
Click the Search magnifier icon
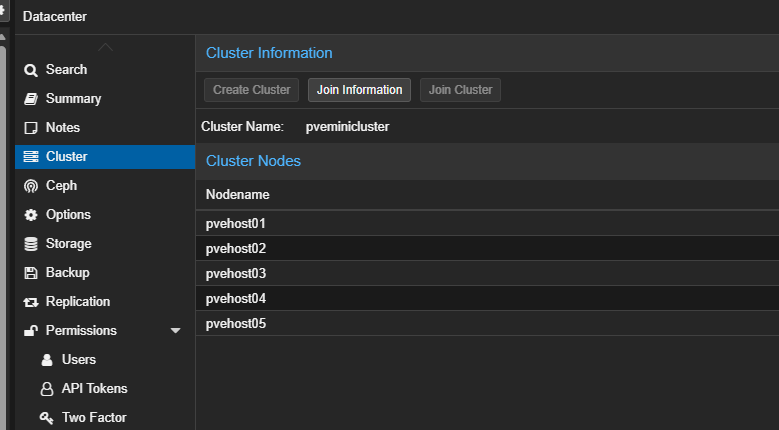30,70
